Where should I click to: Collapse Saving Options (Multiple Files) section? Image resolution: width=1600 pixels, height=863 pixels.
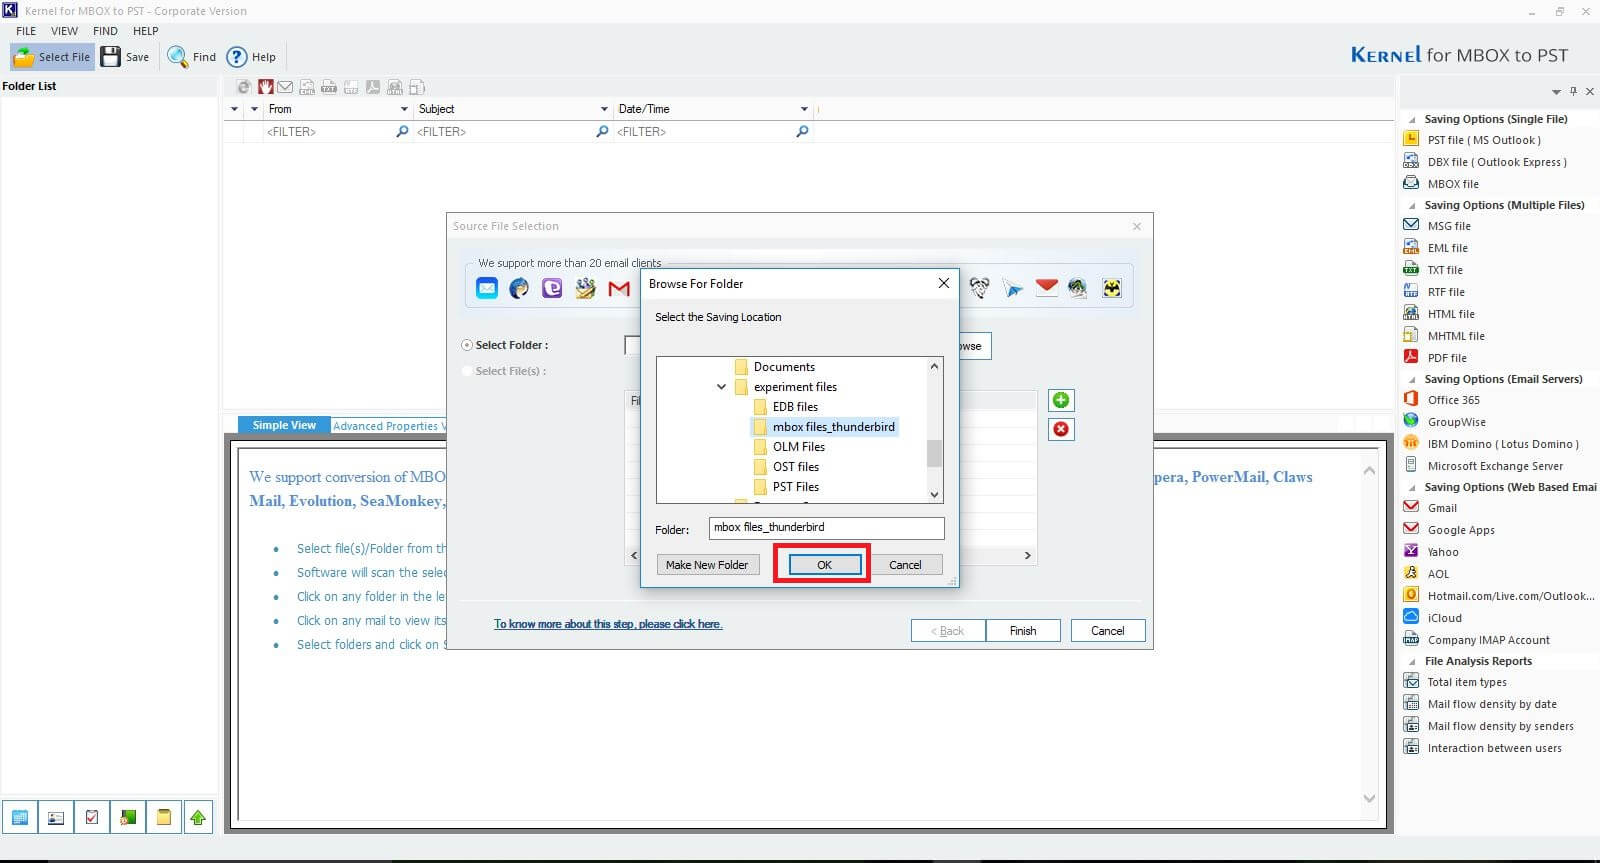[x=1412, y=206]
